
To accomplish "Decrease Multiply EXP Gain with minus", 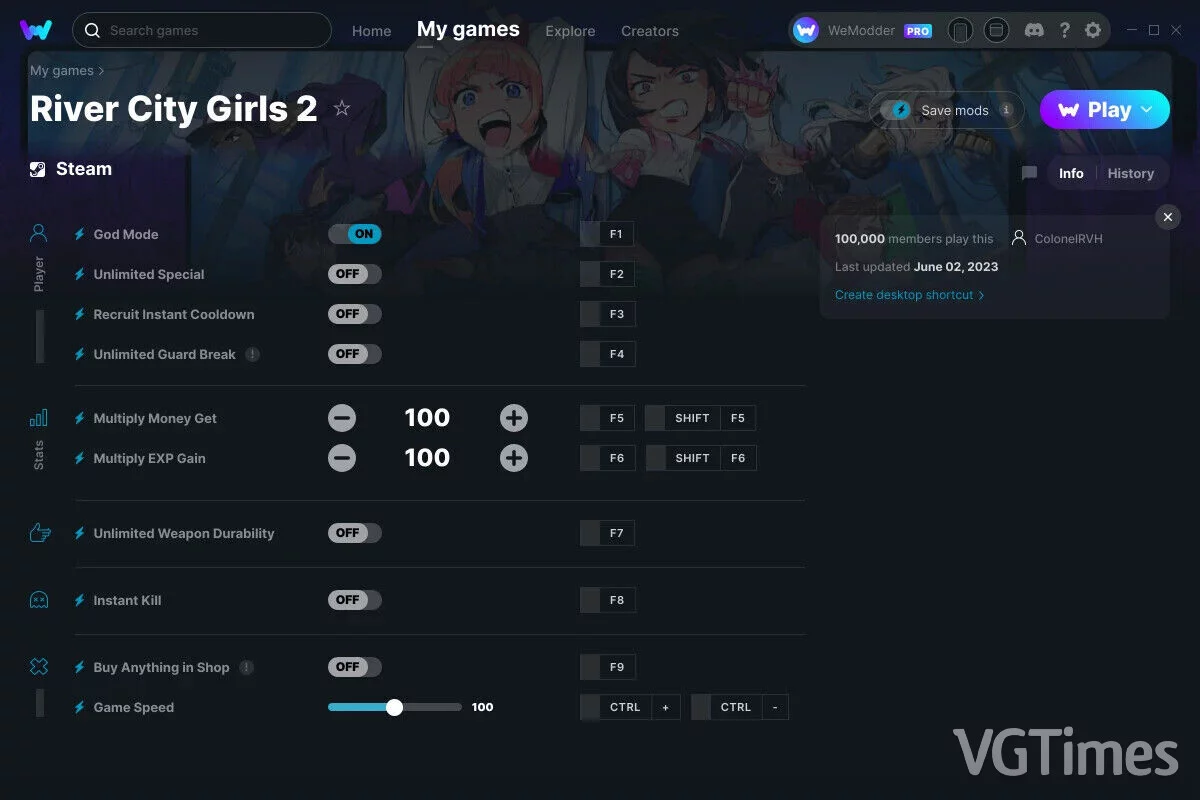I will click(342, 458).
